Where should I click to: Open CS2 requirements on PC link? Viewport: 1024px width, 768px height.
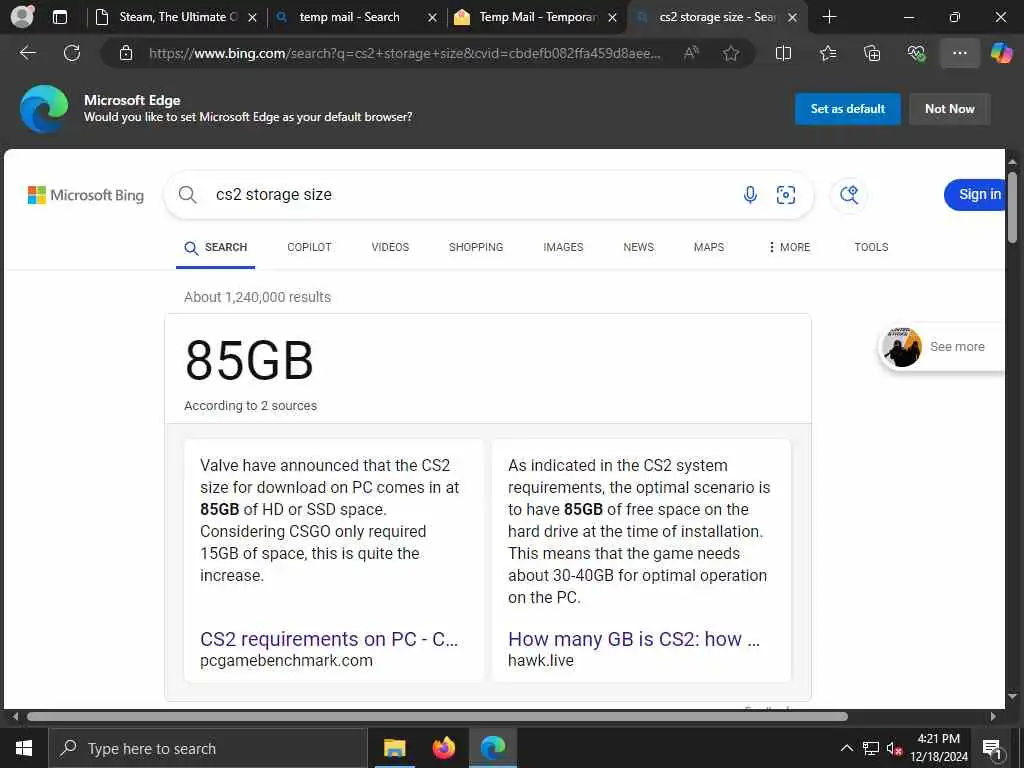[x=329, y=639]
